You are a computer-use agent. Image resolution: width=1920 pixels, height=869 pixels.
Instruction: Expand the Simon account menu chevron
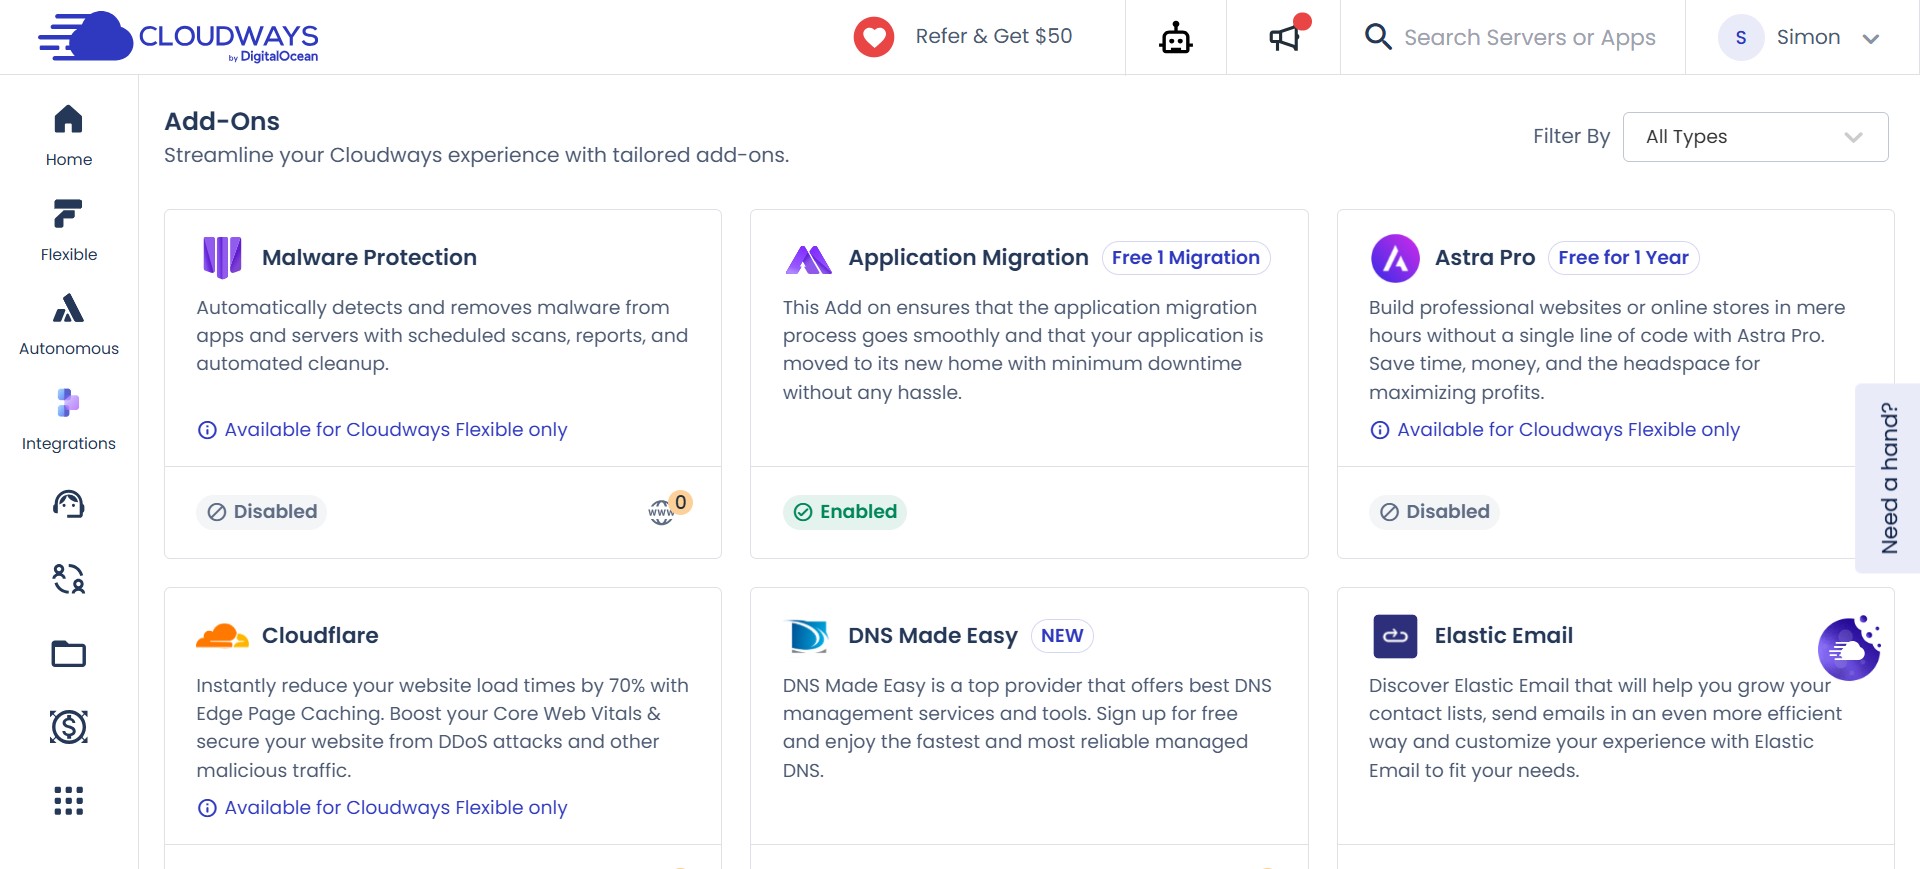point(1871,39)
